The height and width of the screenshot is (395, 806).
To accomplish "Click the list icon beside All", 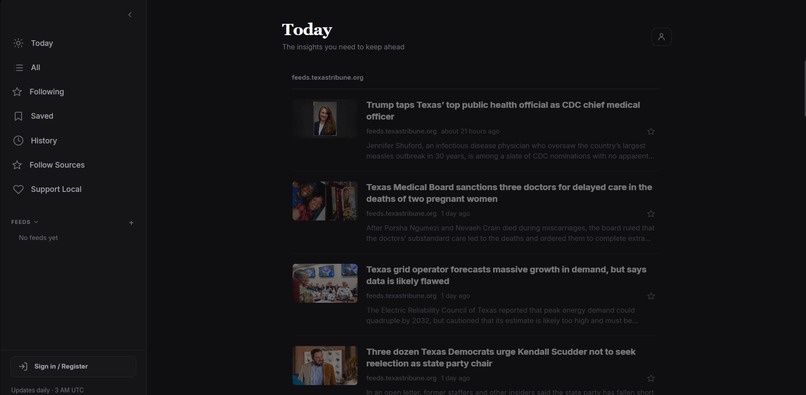I will pyautogui.click(x=19, y=67).
